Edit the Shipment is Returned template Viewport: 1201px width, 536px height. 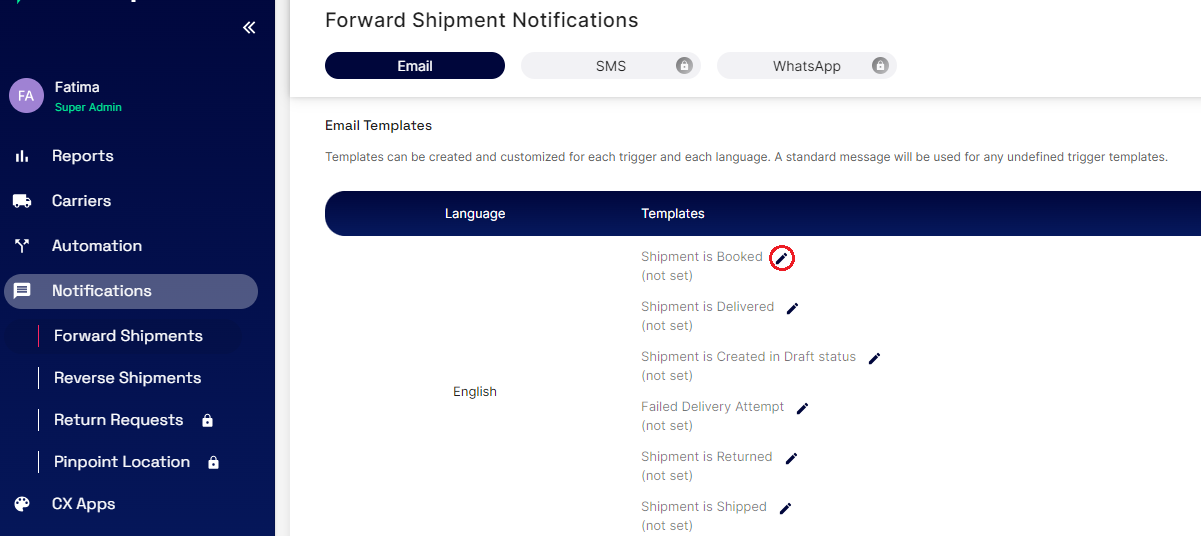791,459
